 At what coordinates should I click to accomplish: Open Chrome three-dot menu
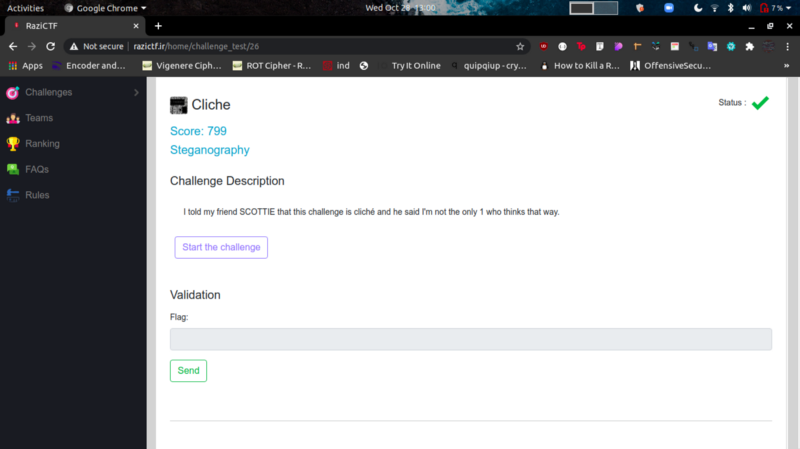click(787, 46)
